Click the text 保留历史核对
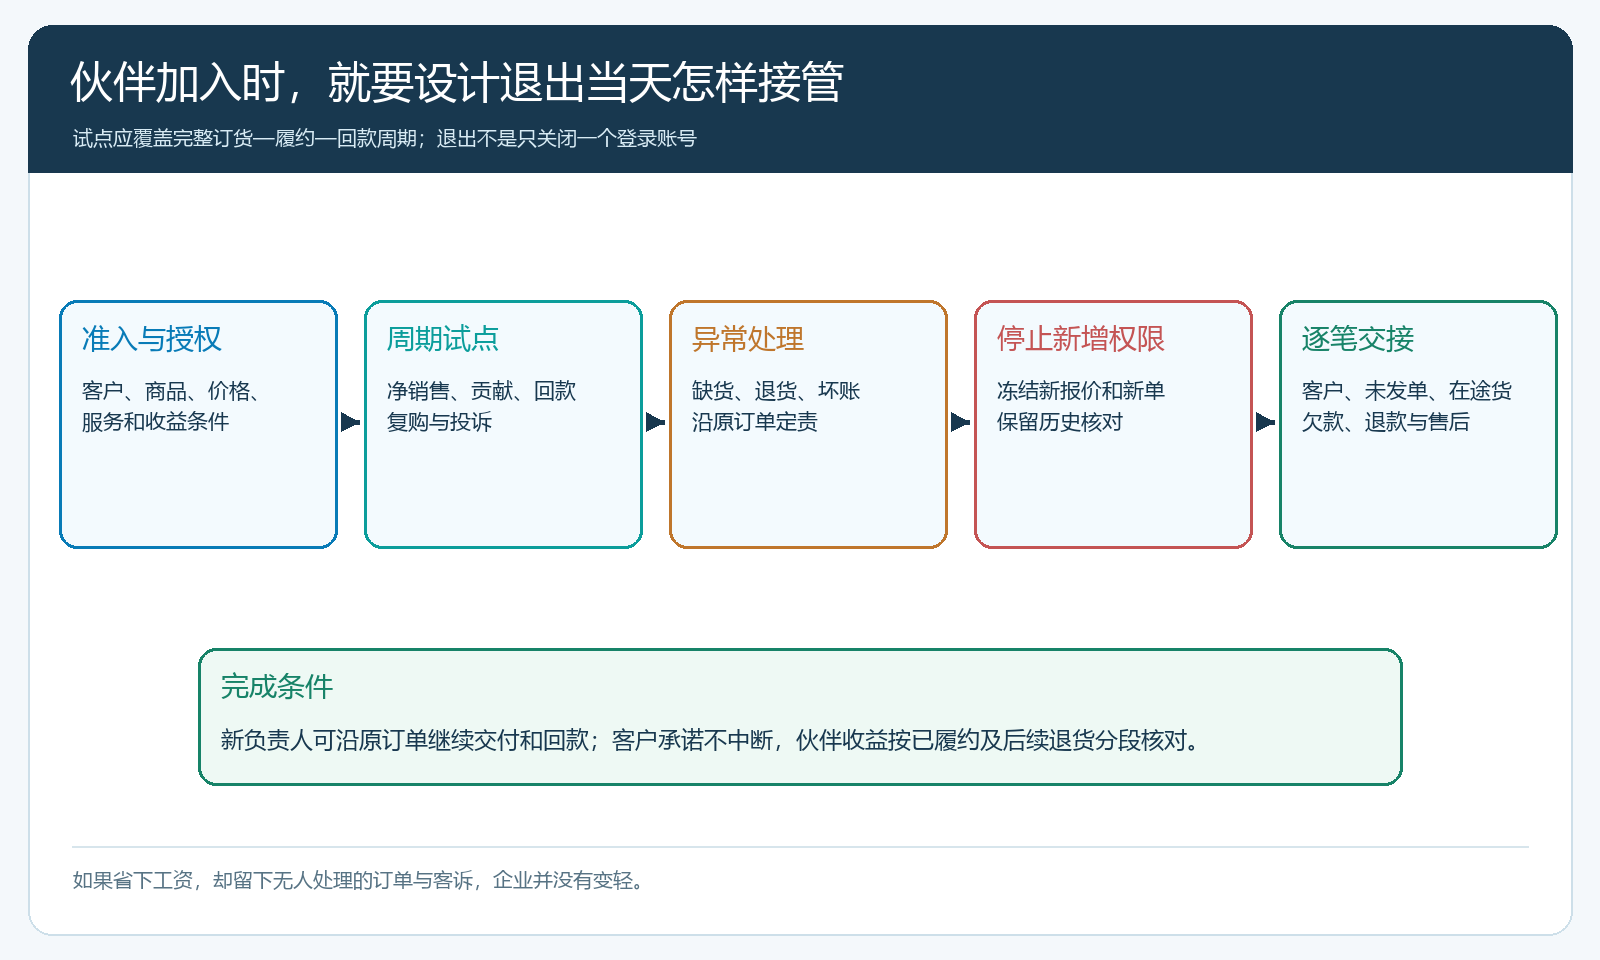Image resolution: width=1600 pixels, height=960 pixels. [x=1060, y=422]
